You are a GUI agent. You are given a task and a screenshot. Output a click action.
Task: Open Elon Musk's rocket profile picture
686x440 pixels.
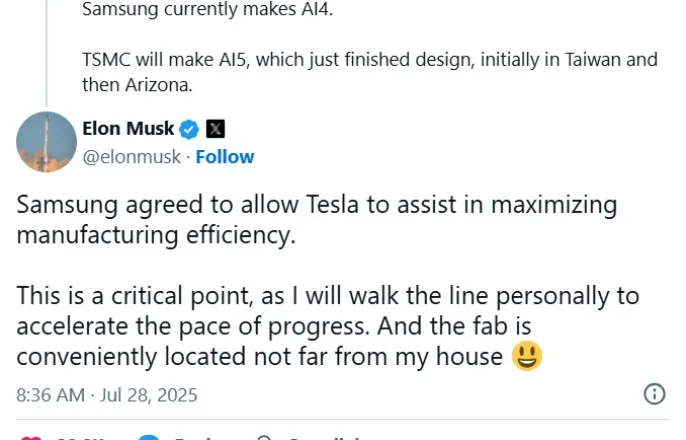click(x=47, y=142)
